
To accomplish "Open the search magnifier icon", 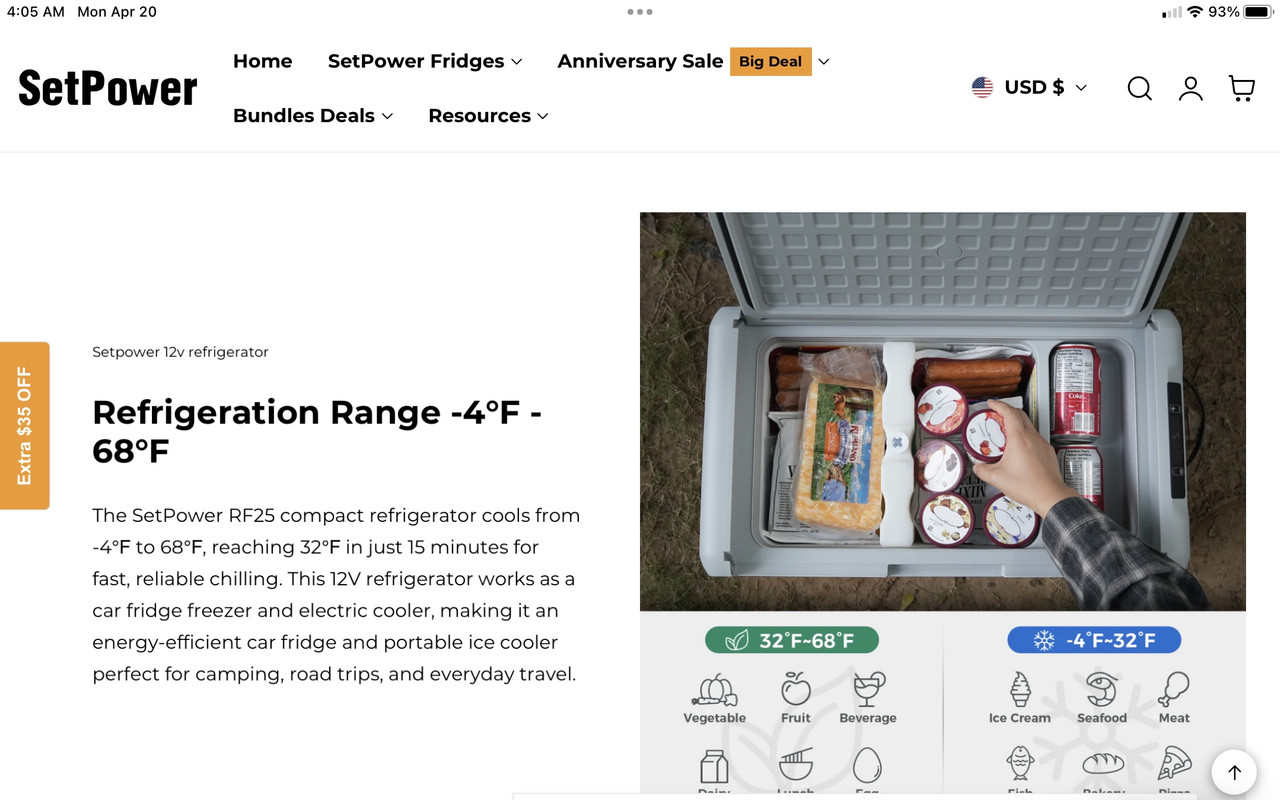I will click(1139, 88).
